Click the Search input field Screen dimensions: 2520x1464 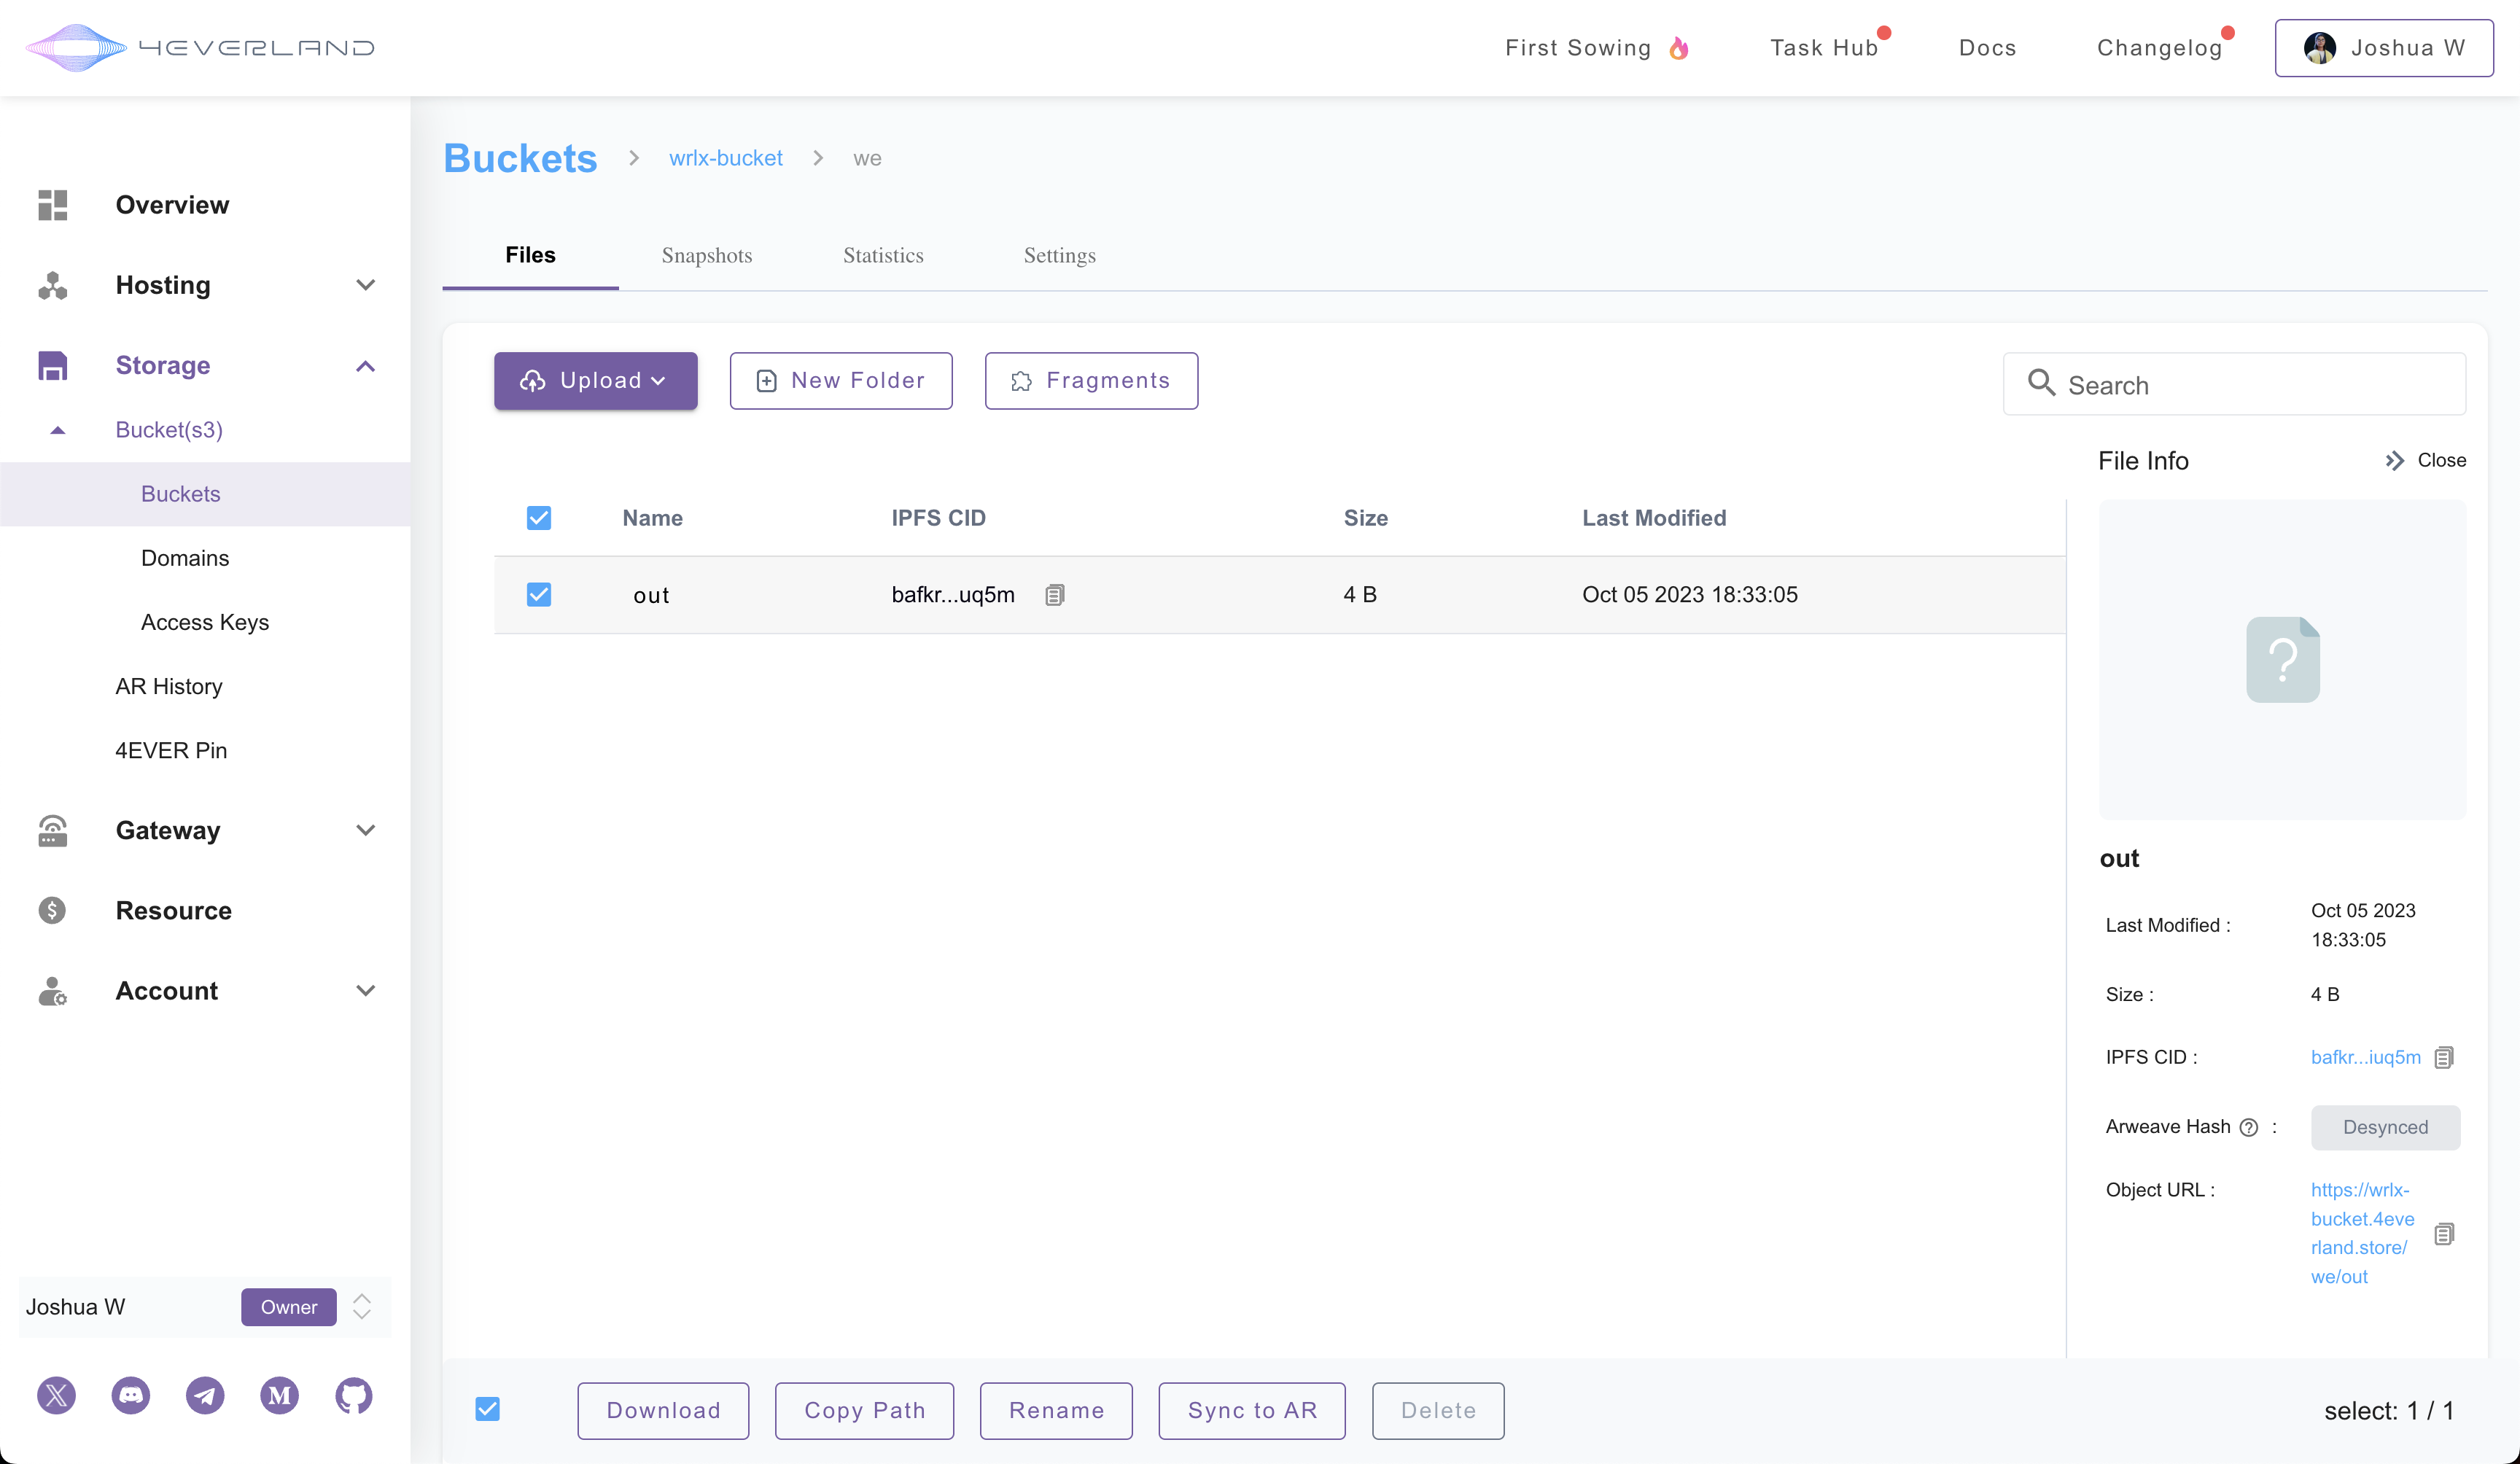[2250, 385]
